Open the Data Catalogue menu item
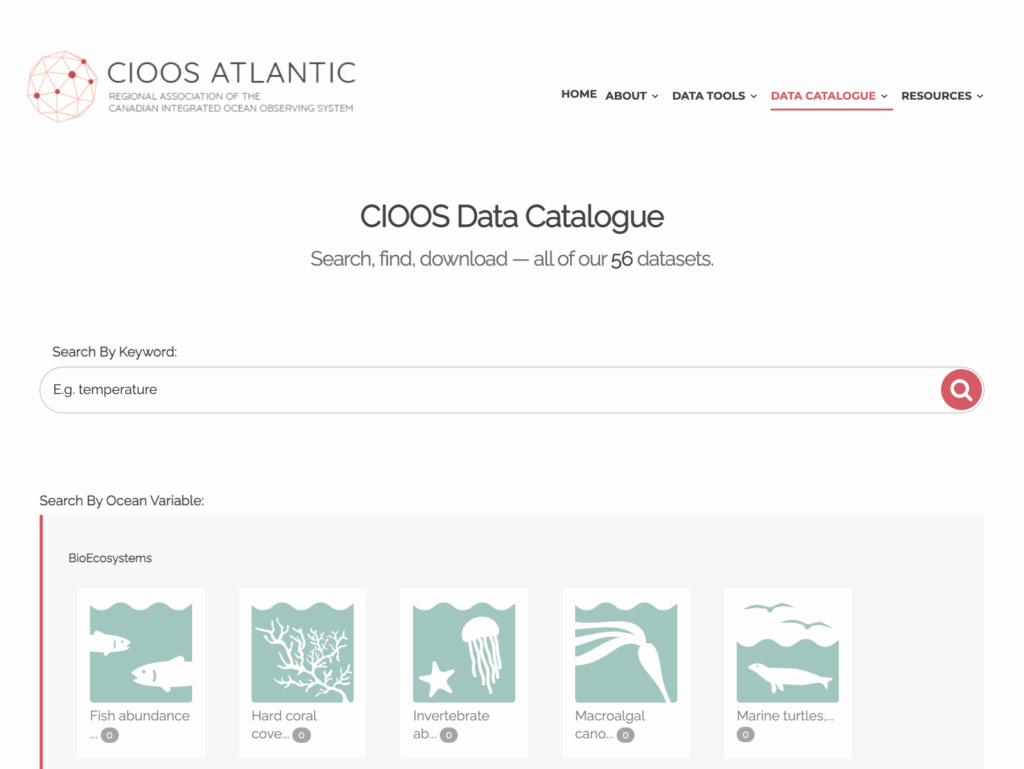 pos(829,96)
